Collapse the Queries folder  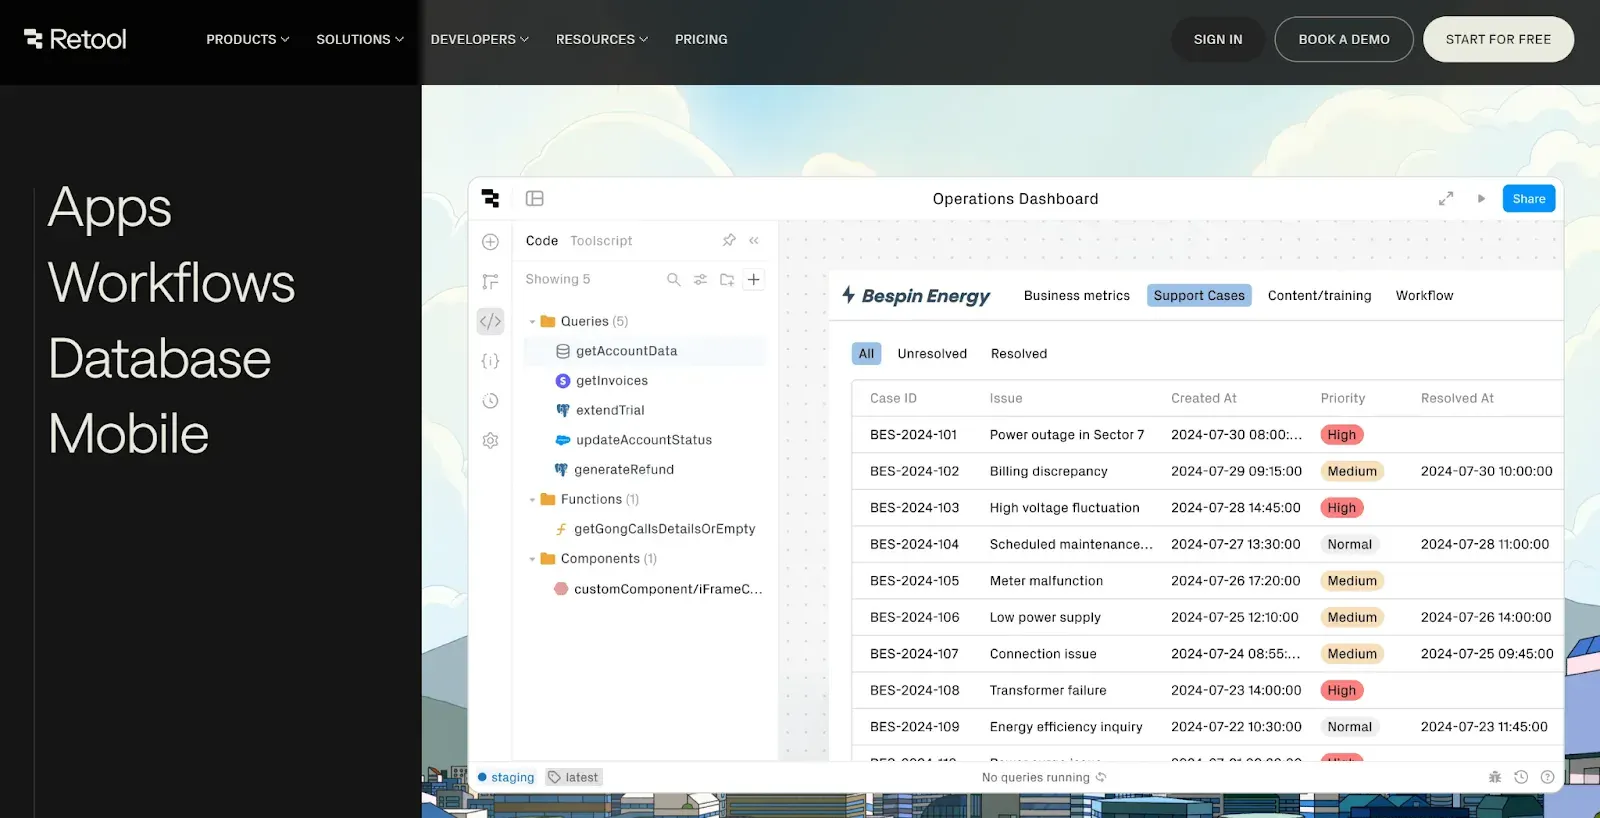point(532,322)
